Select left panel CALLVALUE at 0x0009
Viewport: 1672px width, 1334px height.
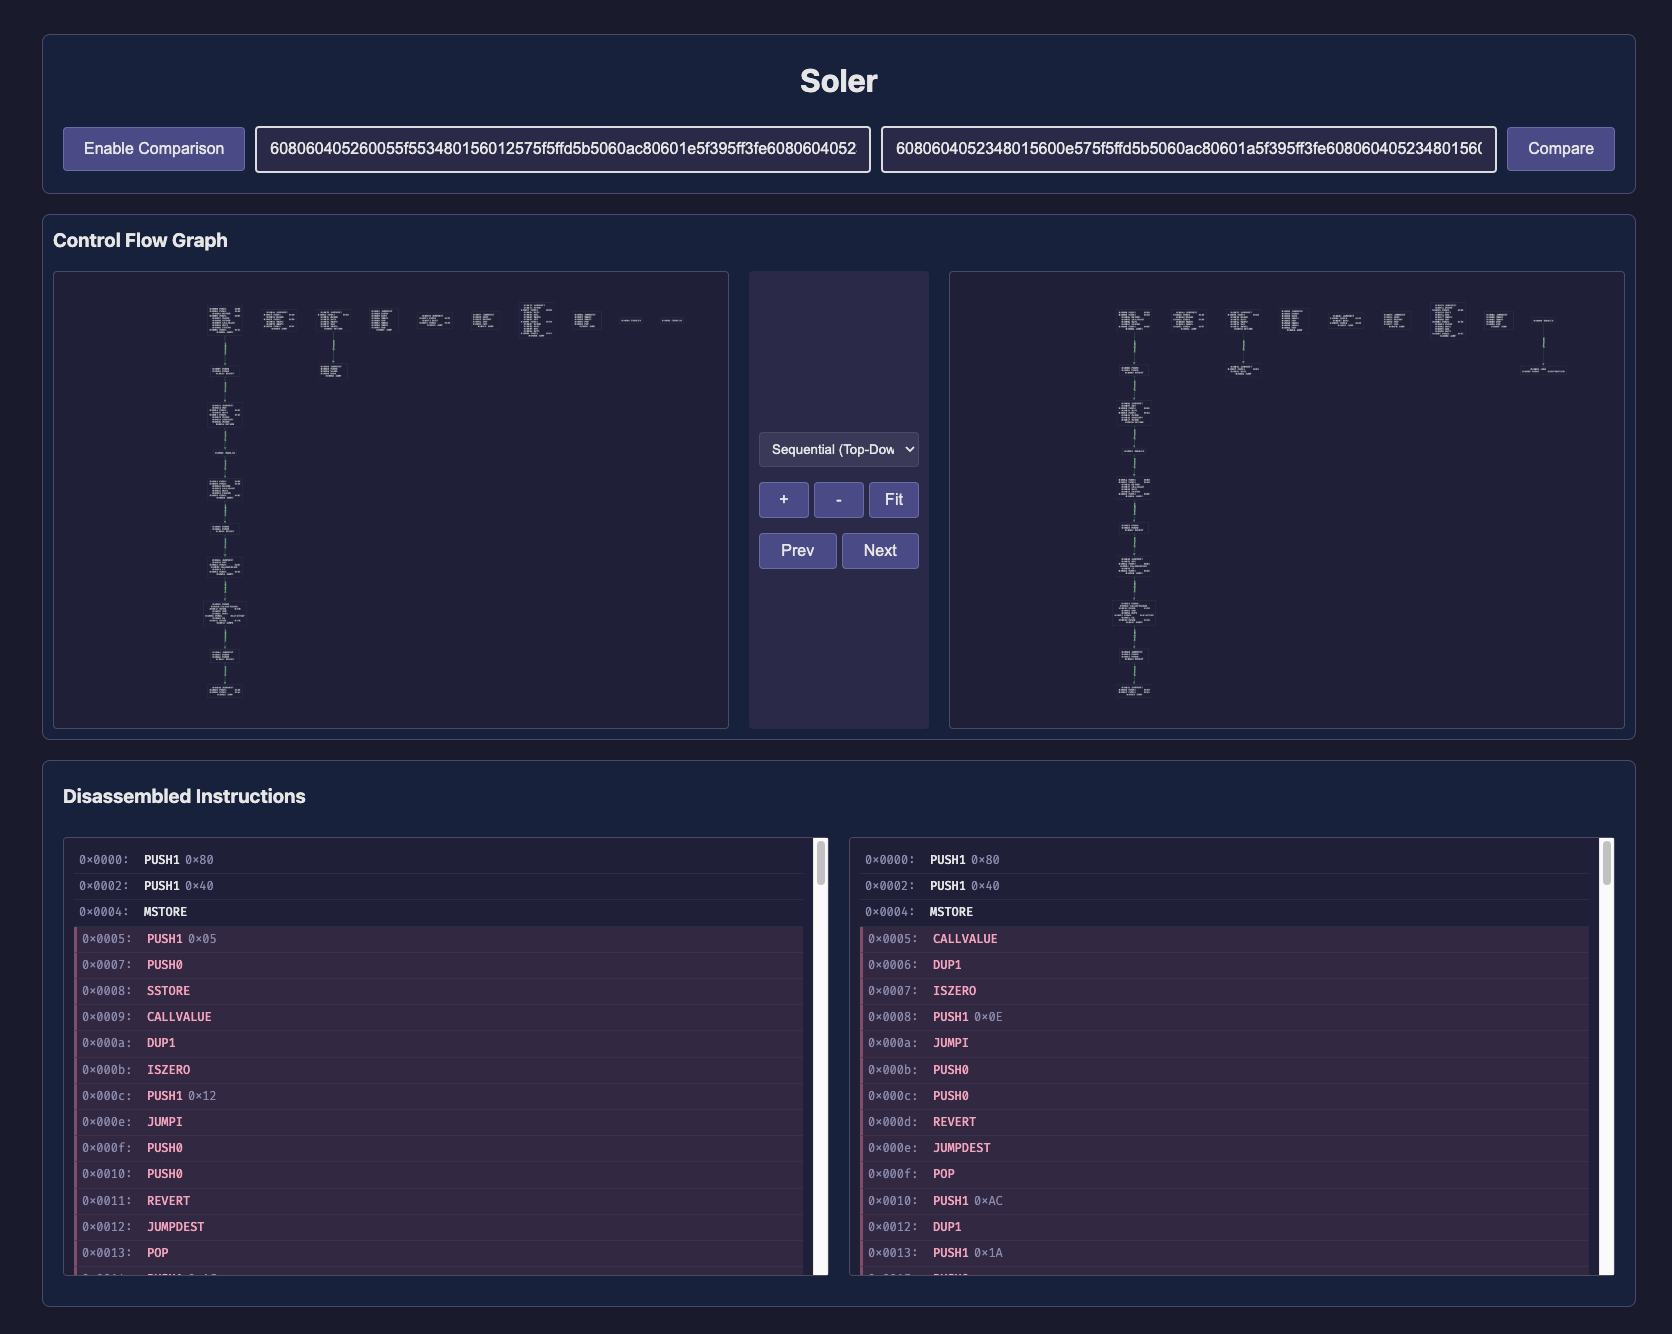click(179, 1017)
